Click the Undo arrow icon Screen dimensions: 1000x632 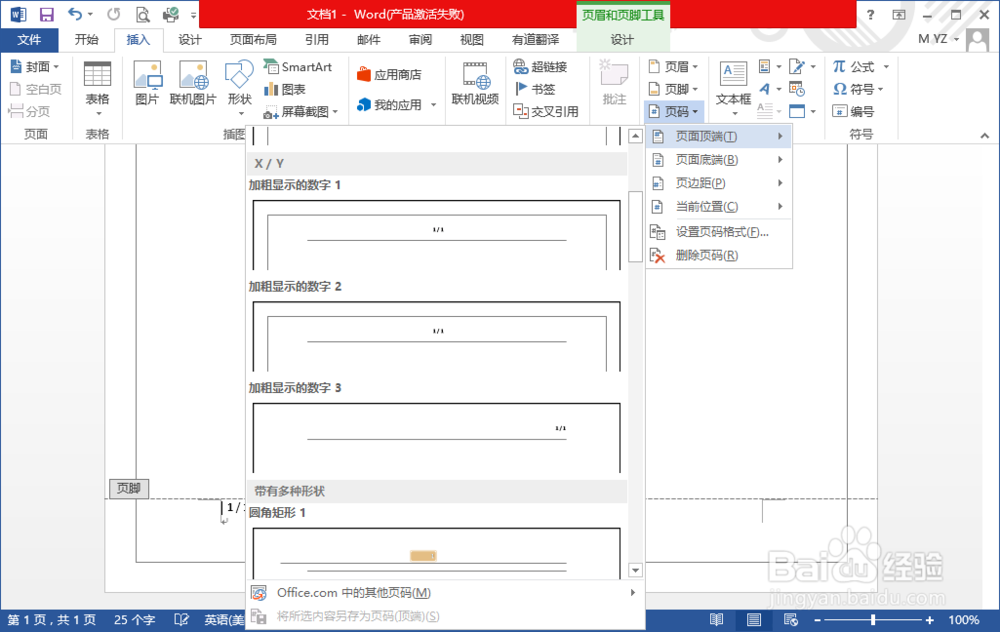(75, 14)
